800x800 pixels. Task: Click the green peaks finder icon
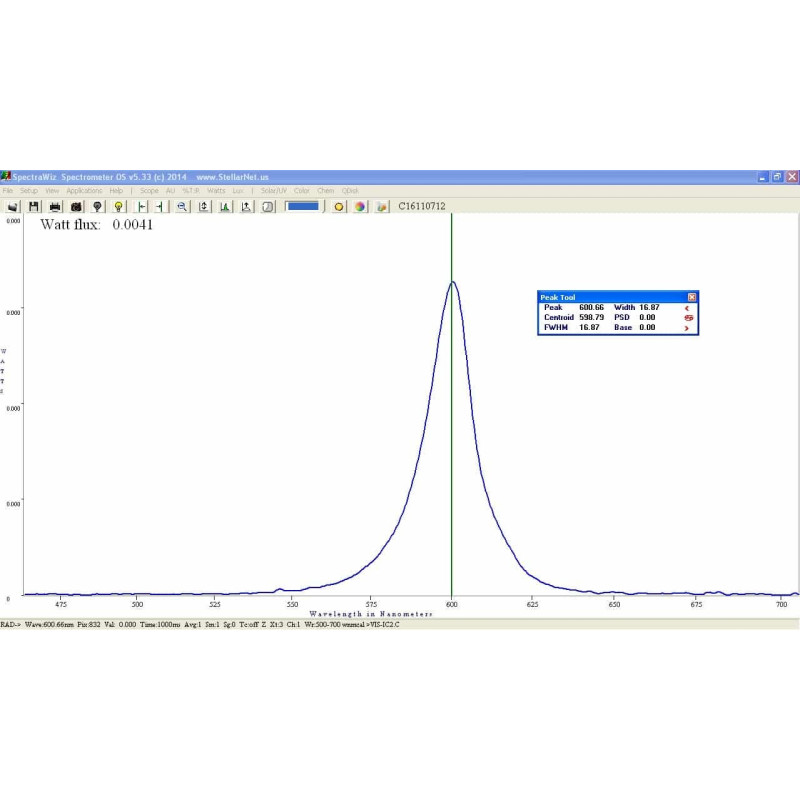click(x=225, y=206)
